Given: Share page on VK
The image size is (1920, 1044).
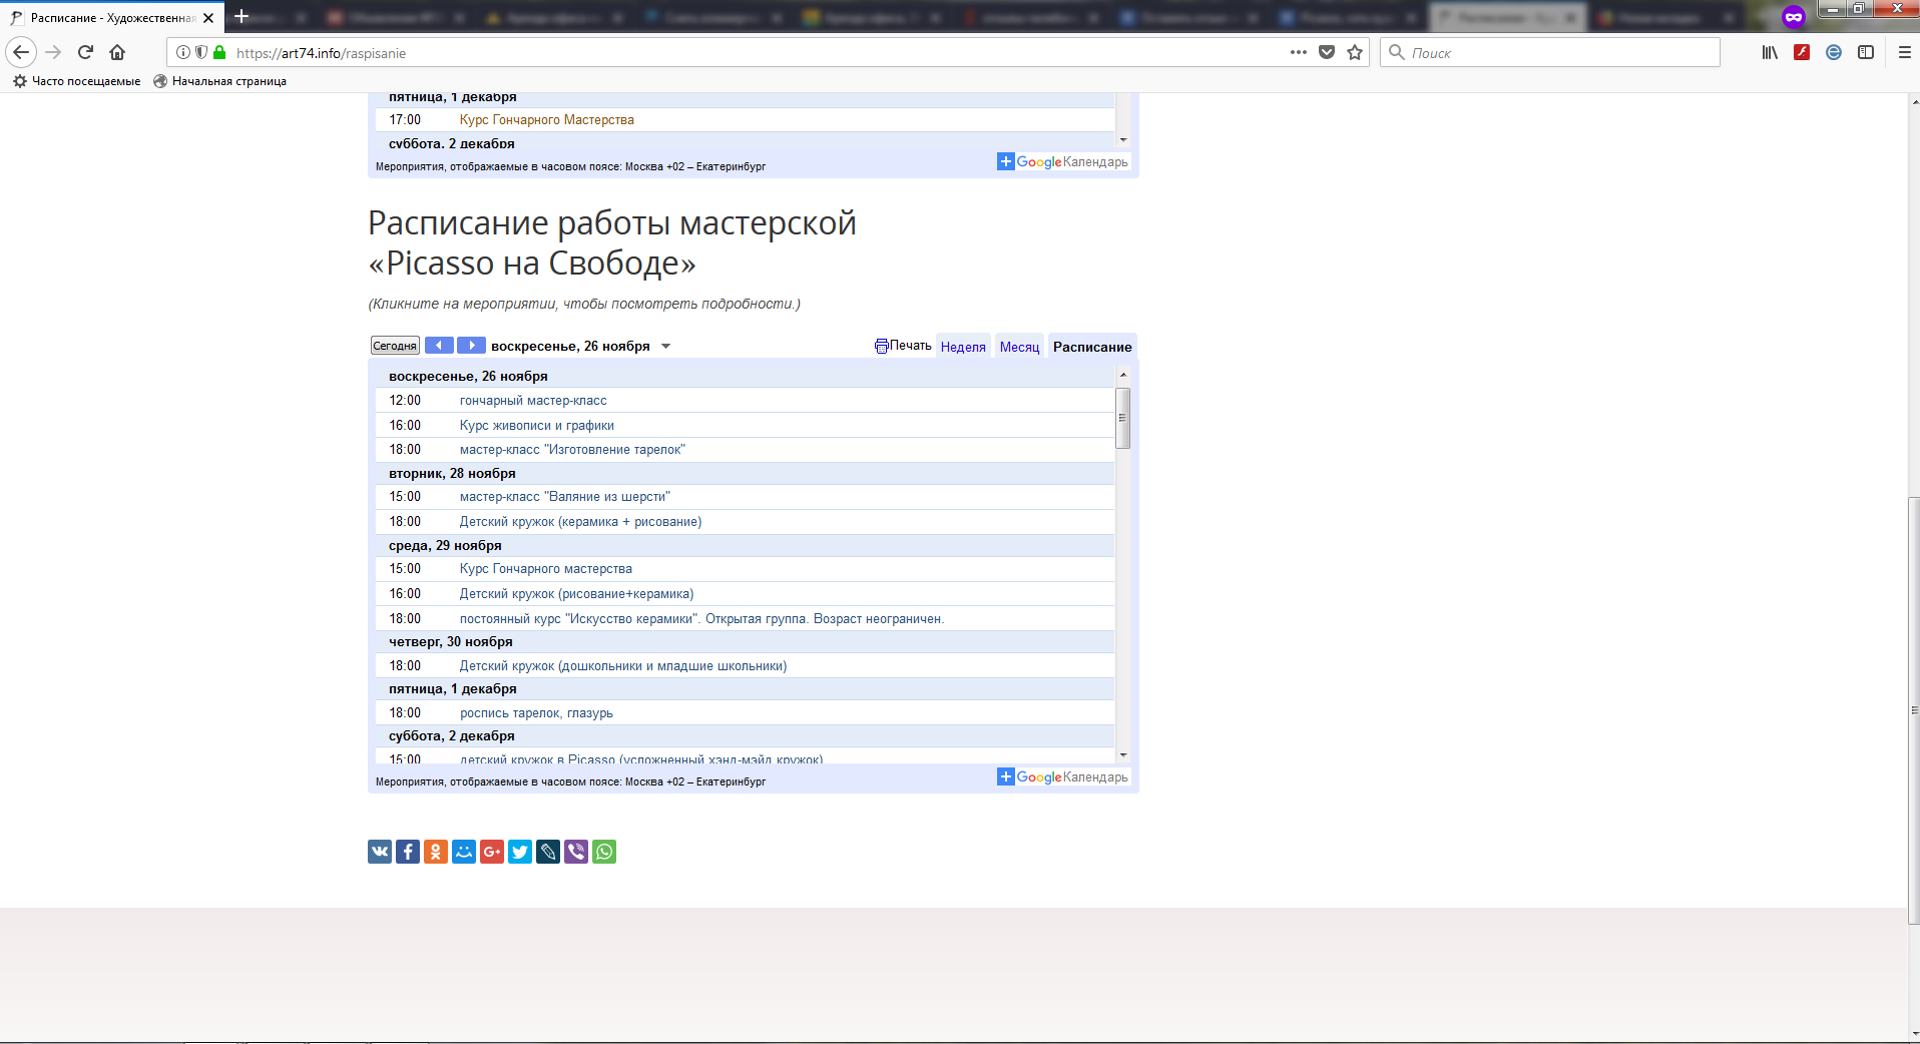Looking at the screenshot, I should 380,851.
